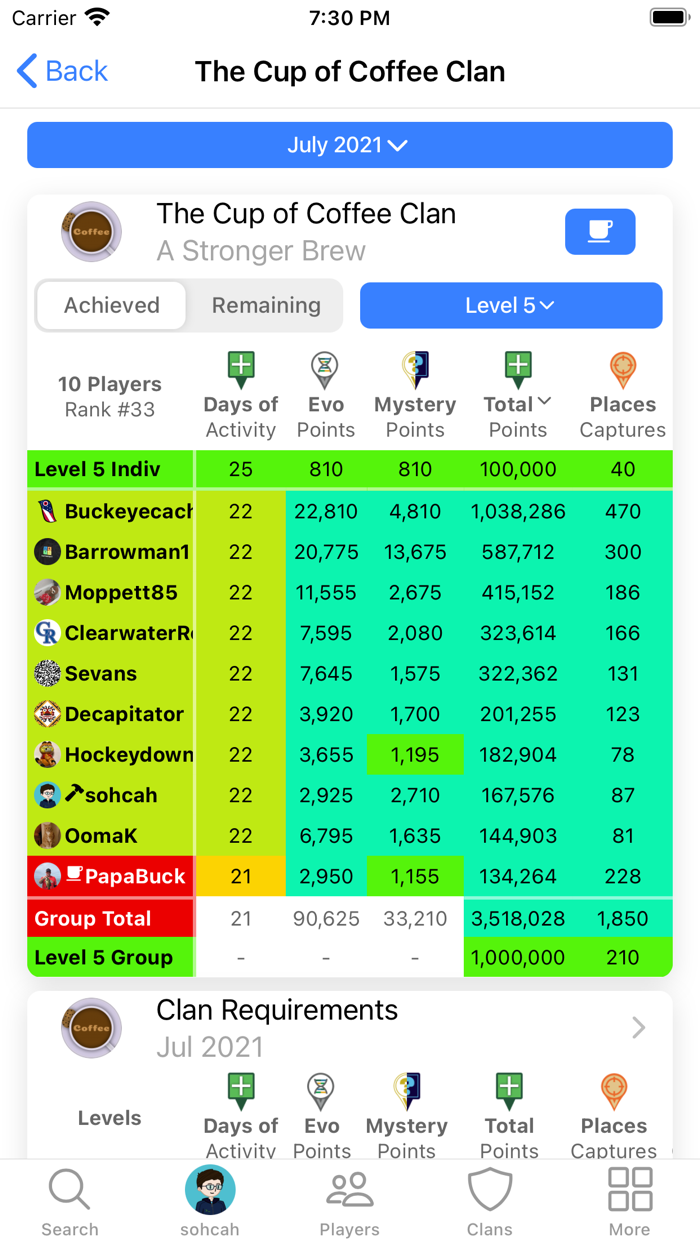Open the Search tab

tap(70, 1201)
